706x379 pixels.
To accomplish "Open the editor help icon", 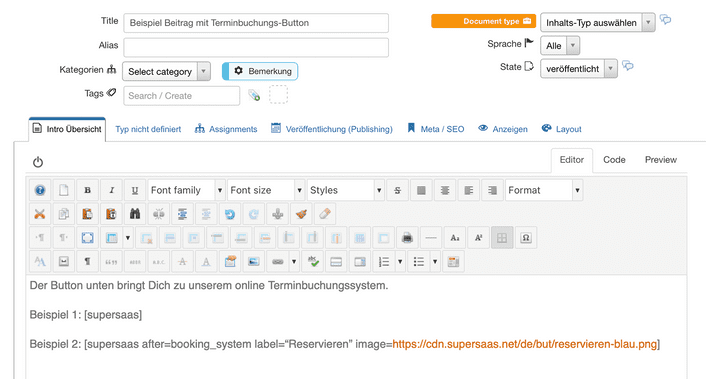I will point(40,190).
